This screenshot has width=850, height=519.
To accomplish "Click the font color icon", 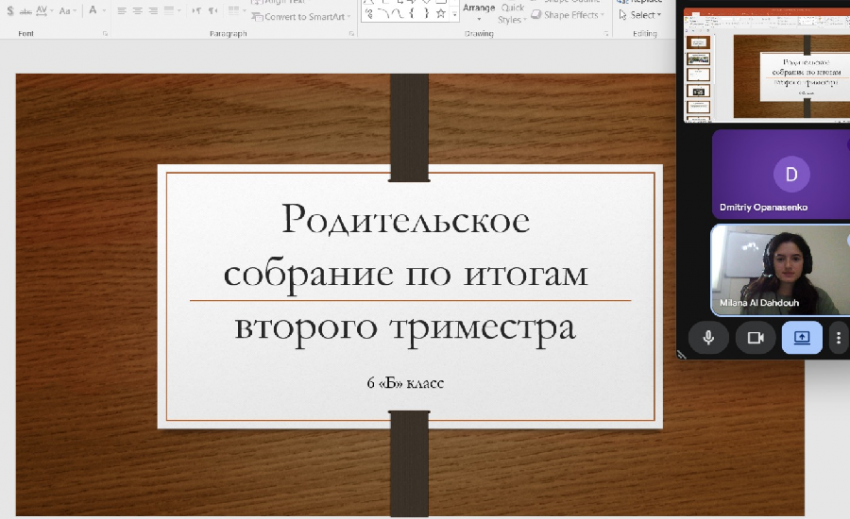I will pos(92,11).
